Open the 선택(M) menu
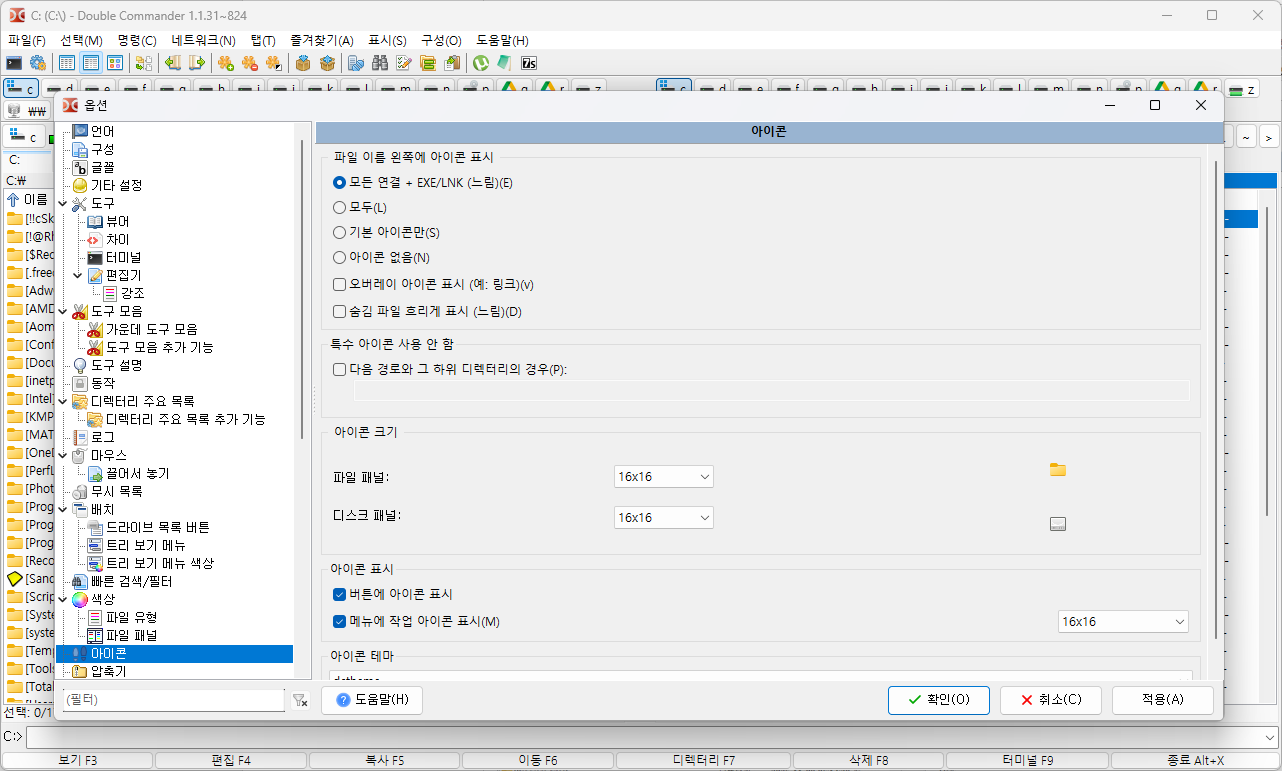The height and width of the screenshot is (771, 1282). [x=81, y=40]
